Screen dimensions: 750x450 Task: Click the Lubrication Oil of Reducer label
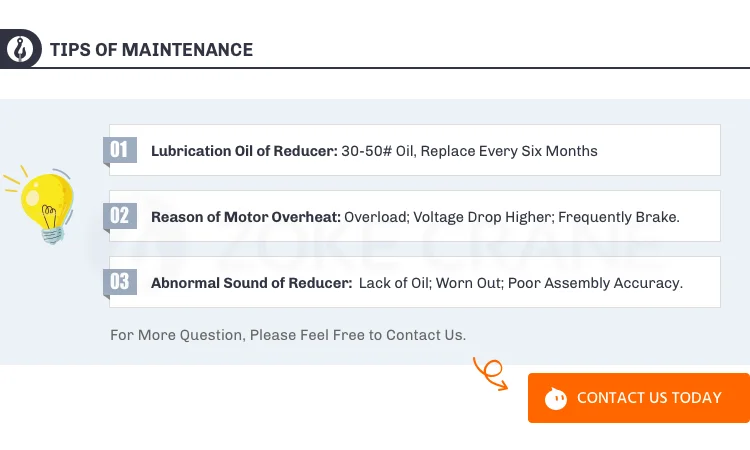tap(244, 151)
